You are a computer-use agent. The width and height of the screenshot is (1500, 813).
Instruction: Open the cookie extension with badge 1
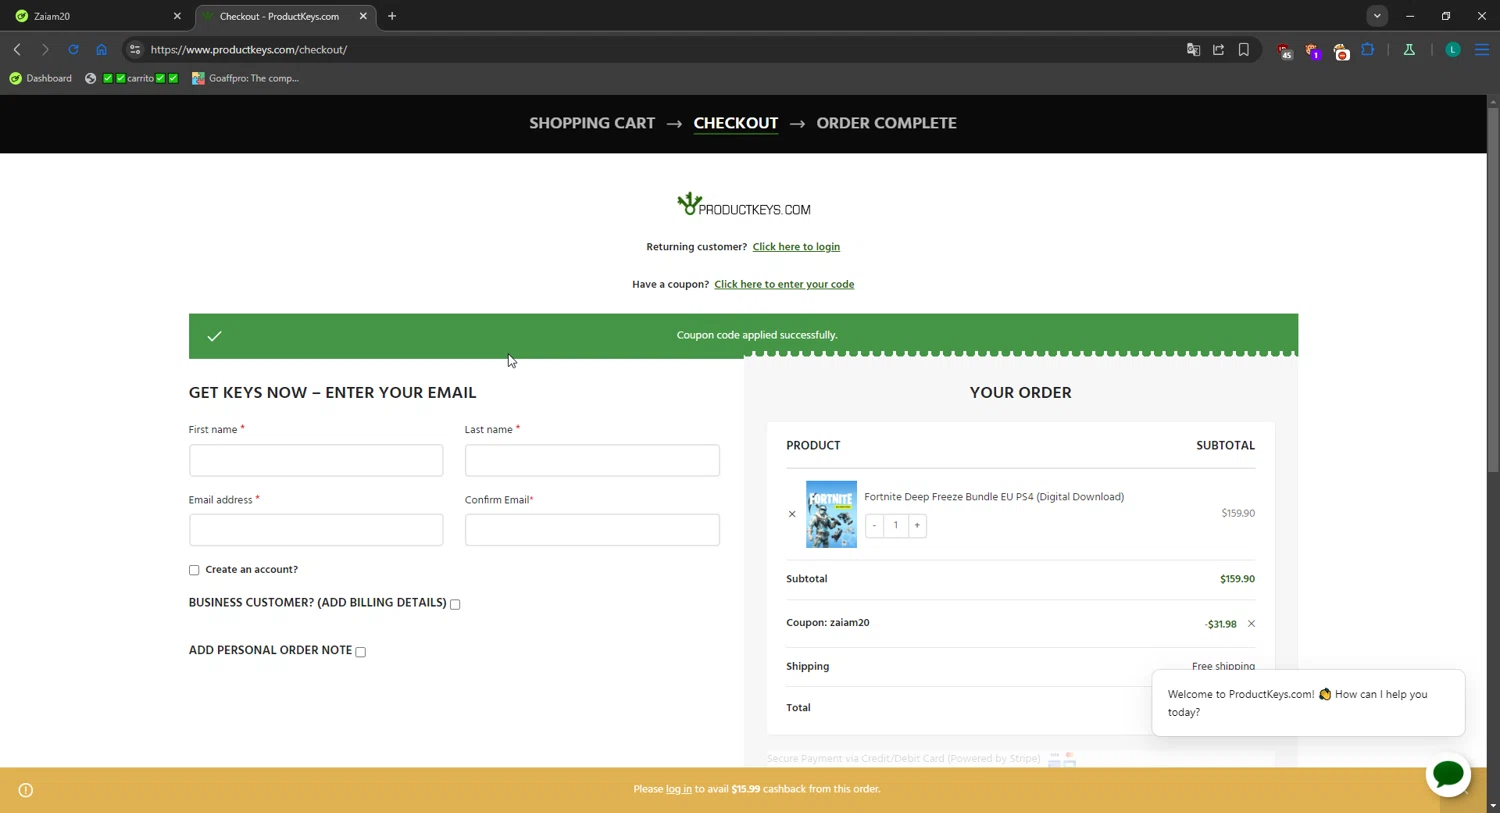[x=1313, y=50]
